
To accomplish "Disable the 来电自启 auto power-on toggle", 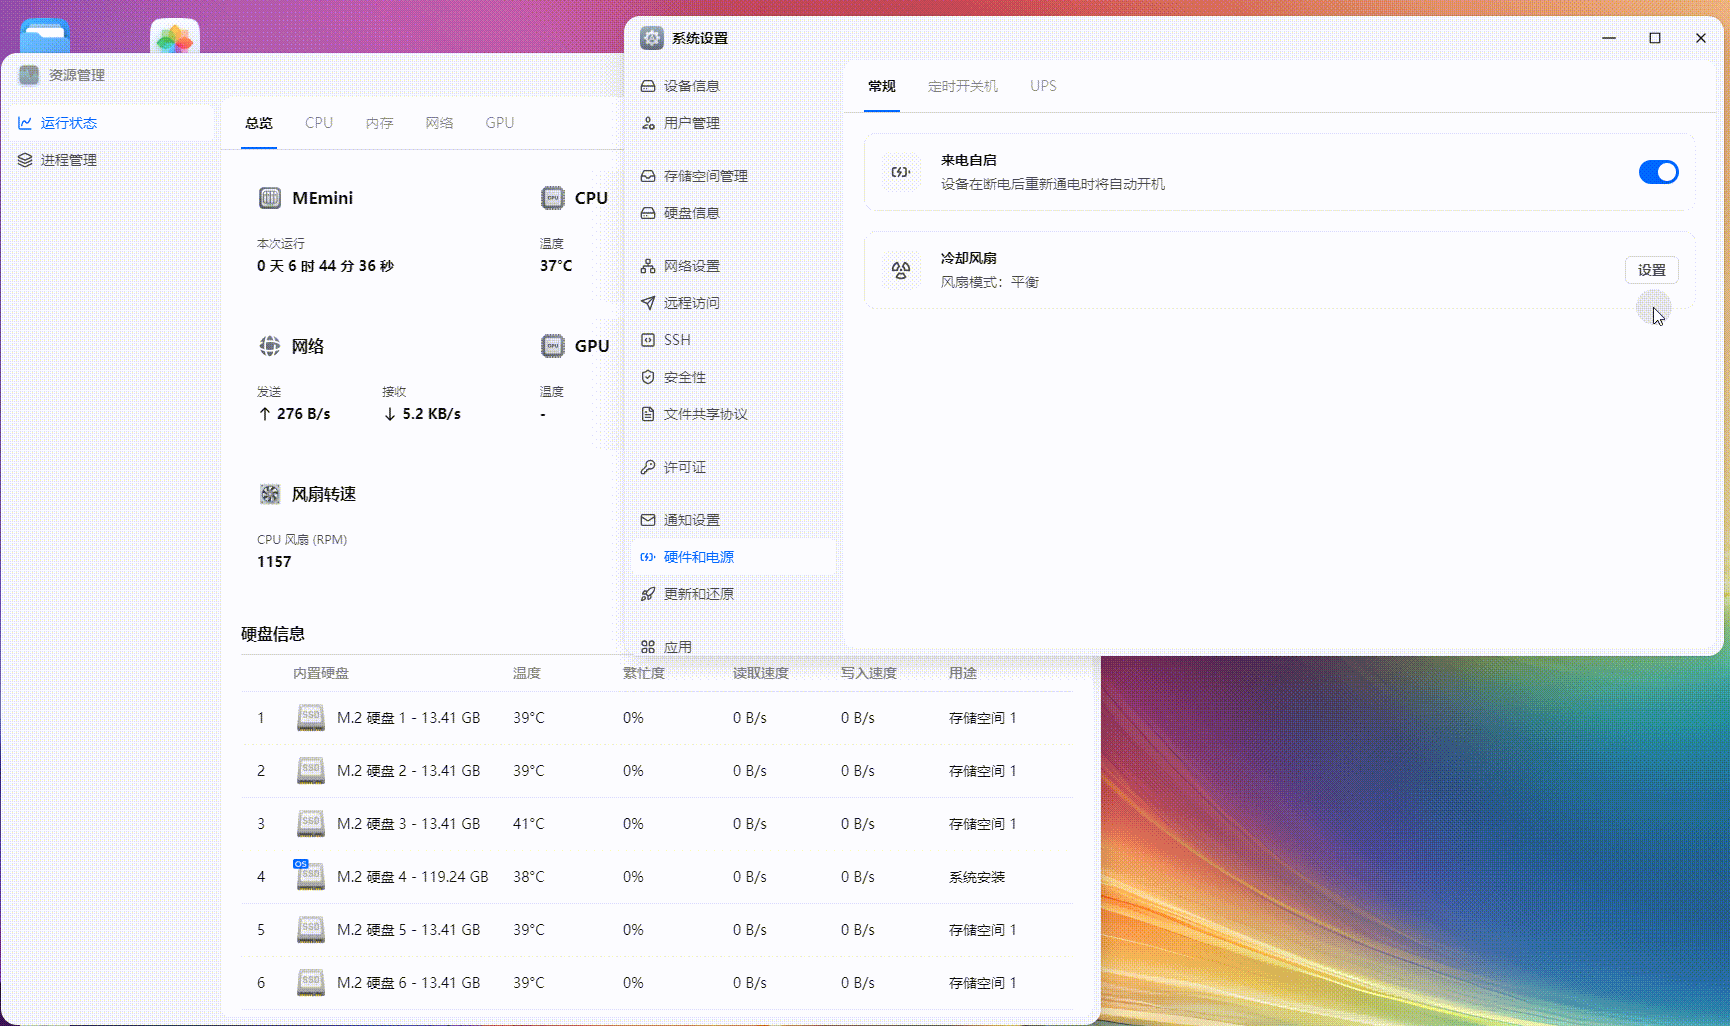I will coord(1658,171).
